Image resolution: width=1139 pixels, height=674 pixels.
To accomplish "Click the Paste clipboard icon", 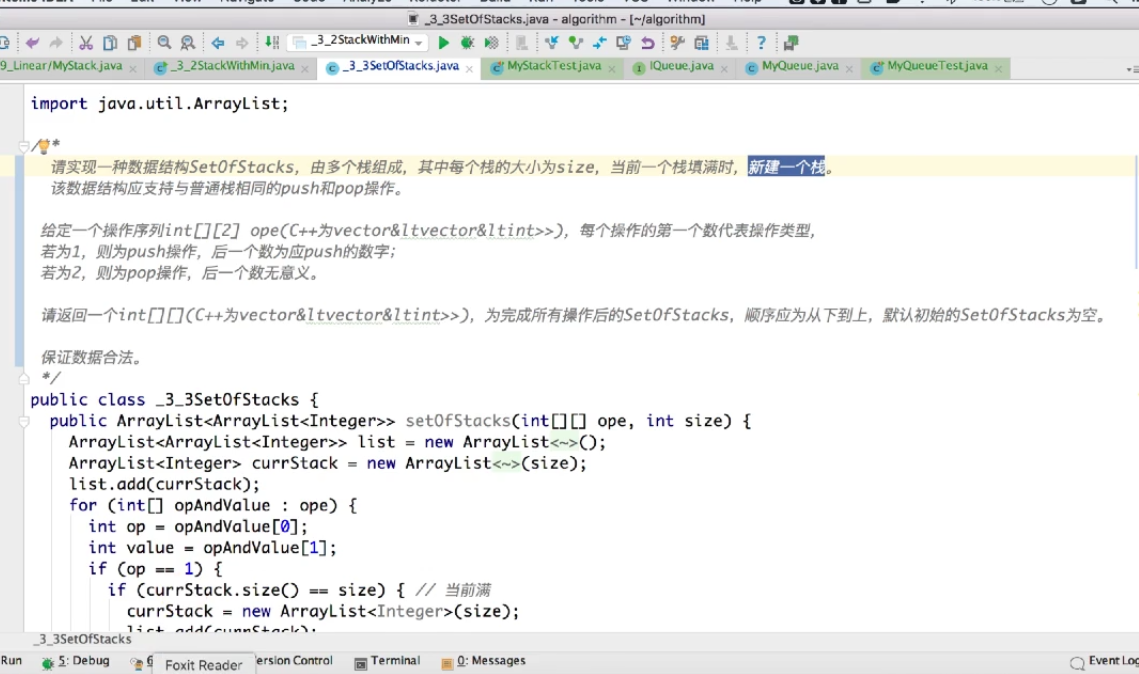I will pos(134,43).
